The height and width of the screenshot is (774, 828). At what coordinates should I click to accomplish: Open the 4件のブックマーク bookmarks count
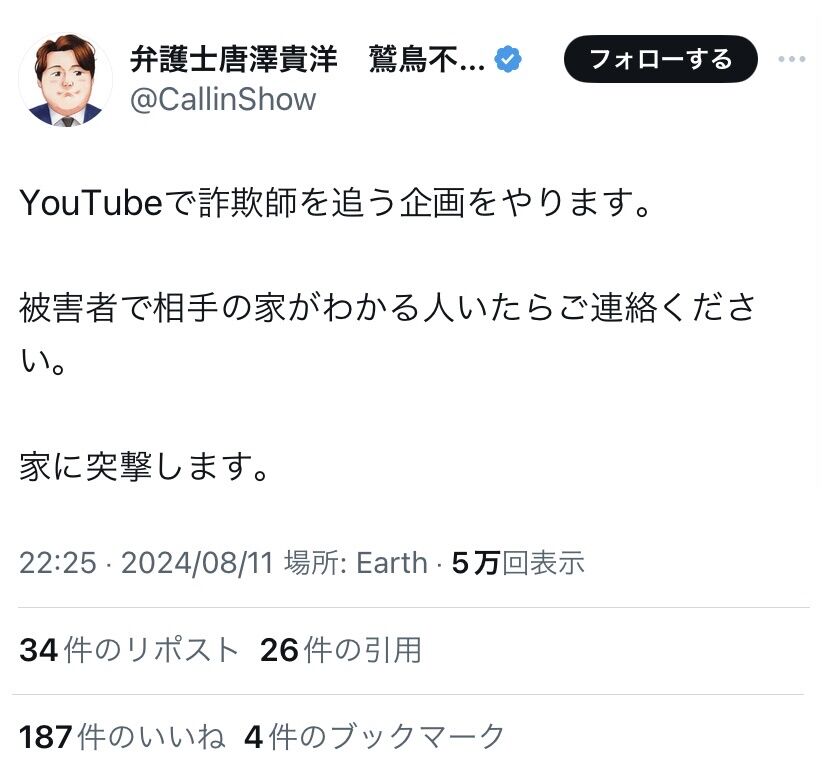click(374, 737)
